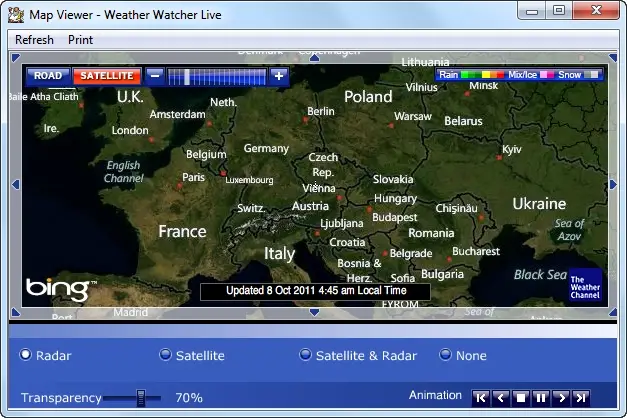Click the Poland country label
Viewport: 627px width, 418px height.
click(x=368, y=96)
